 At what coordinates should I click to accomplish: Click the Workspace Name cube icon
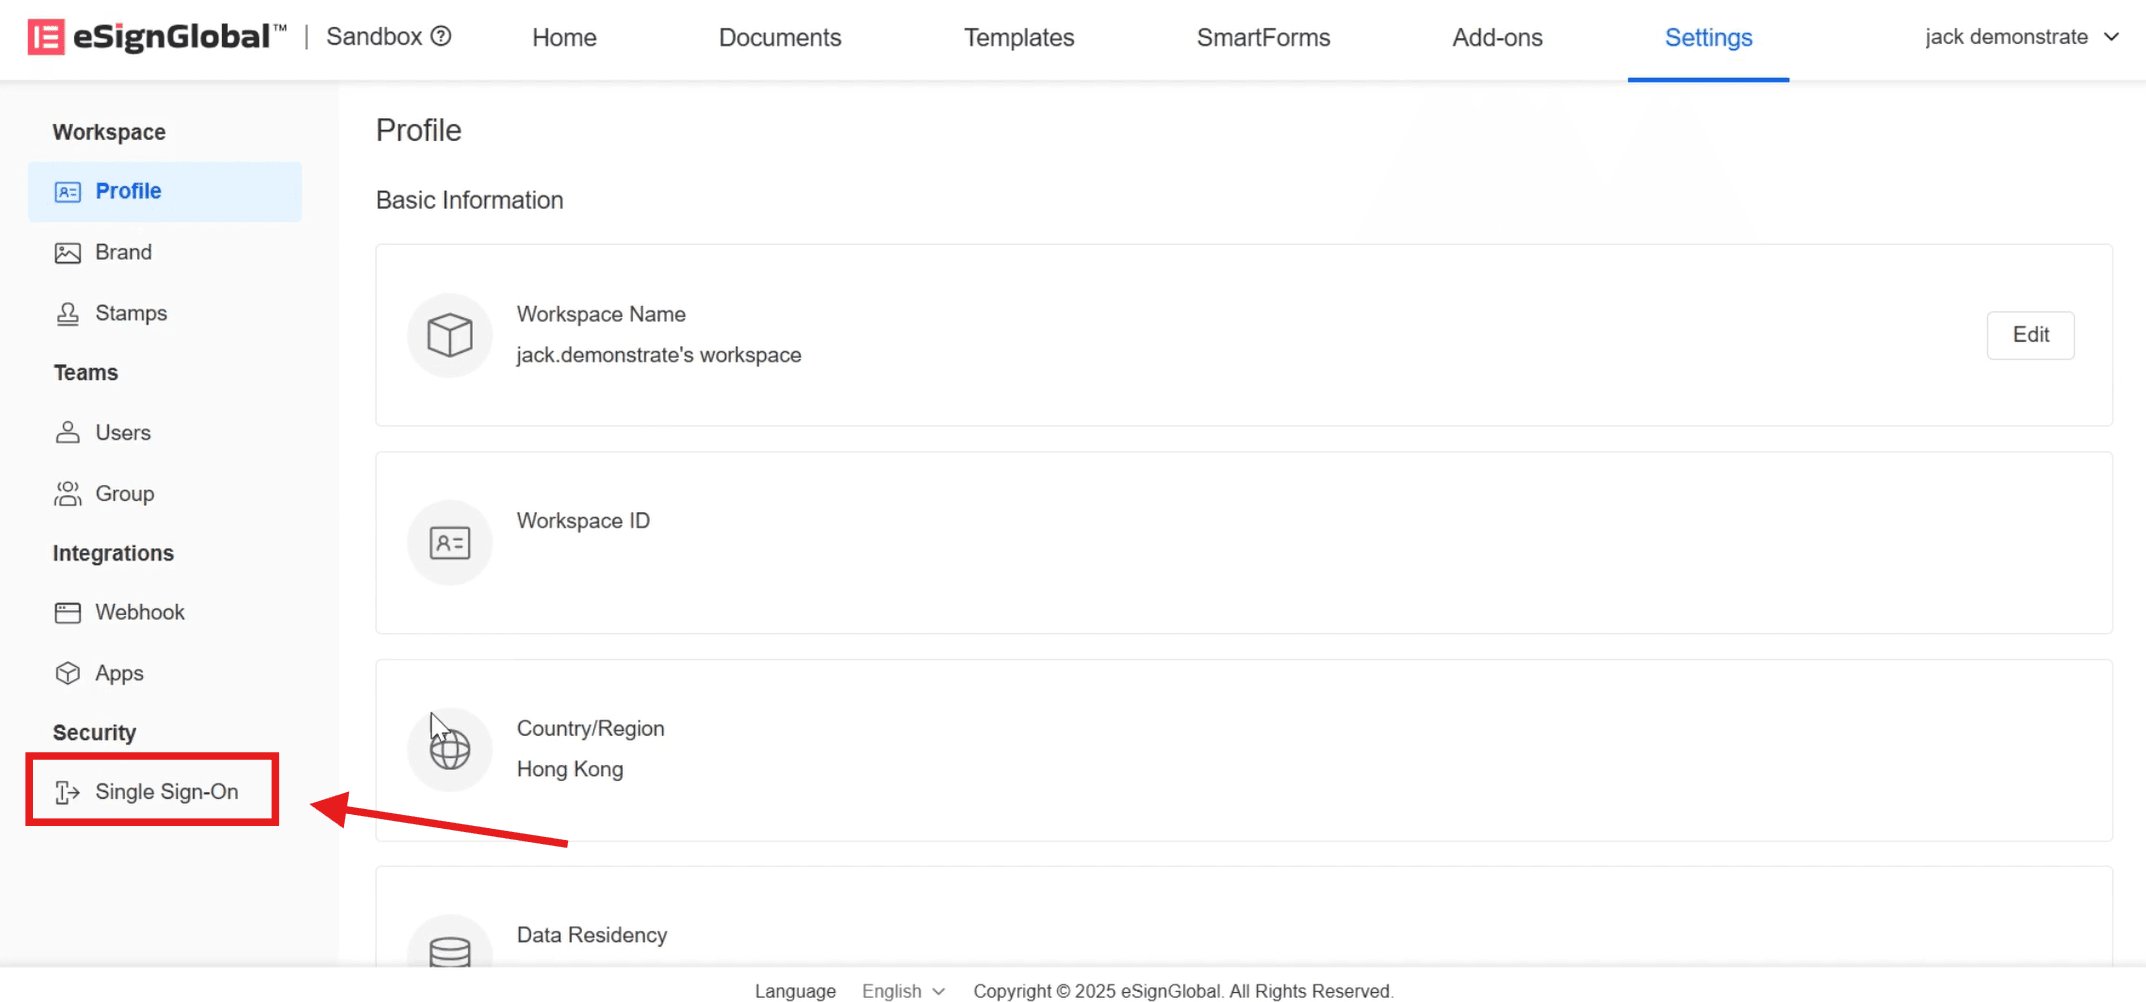pos(449,335)
